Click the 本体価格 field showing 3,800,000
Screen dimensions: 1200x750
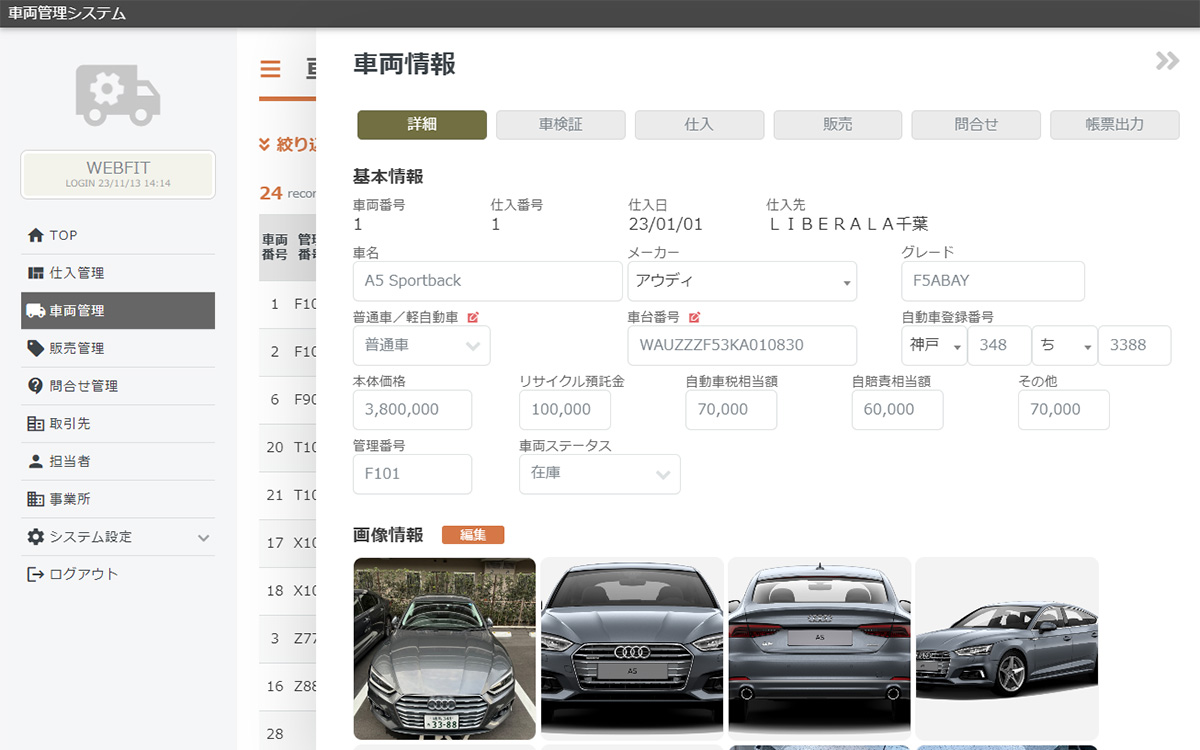coord(412,410)
